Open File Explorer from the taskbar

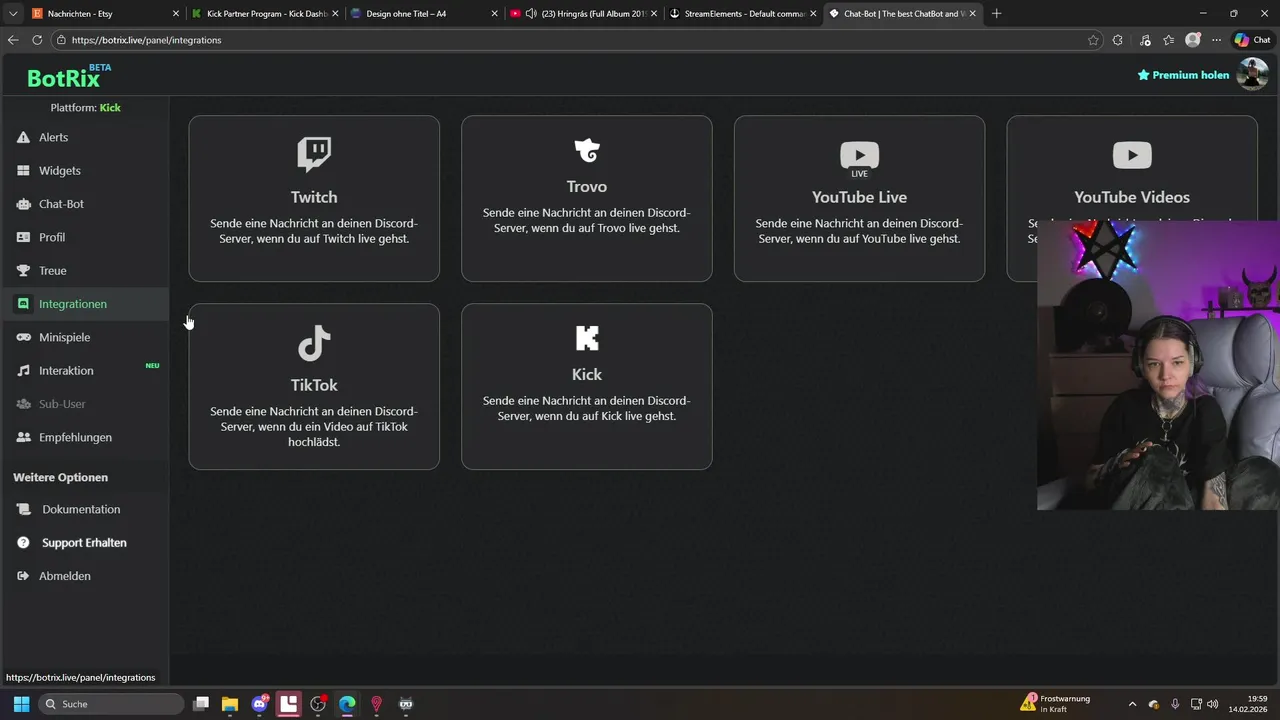(x=230, y=704)
